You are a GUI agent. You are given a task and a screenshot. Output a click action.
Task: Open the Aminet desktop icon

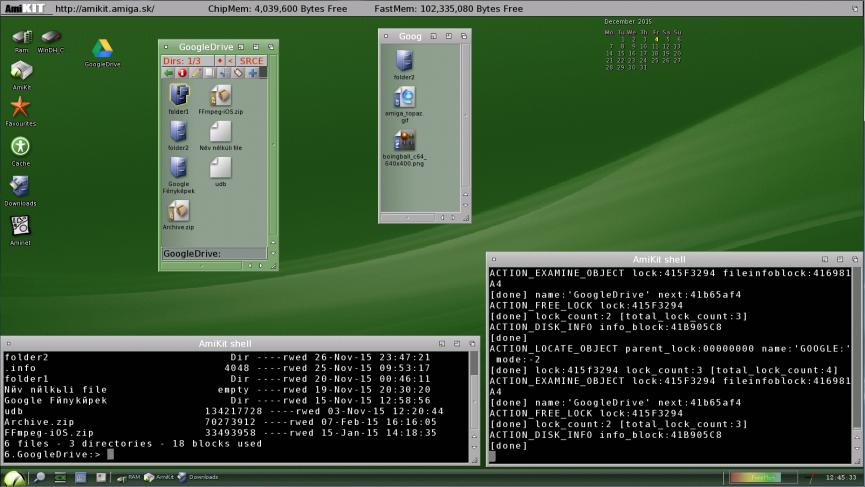(x=20, y=226)
